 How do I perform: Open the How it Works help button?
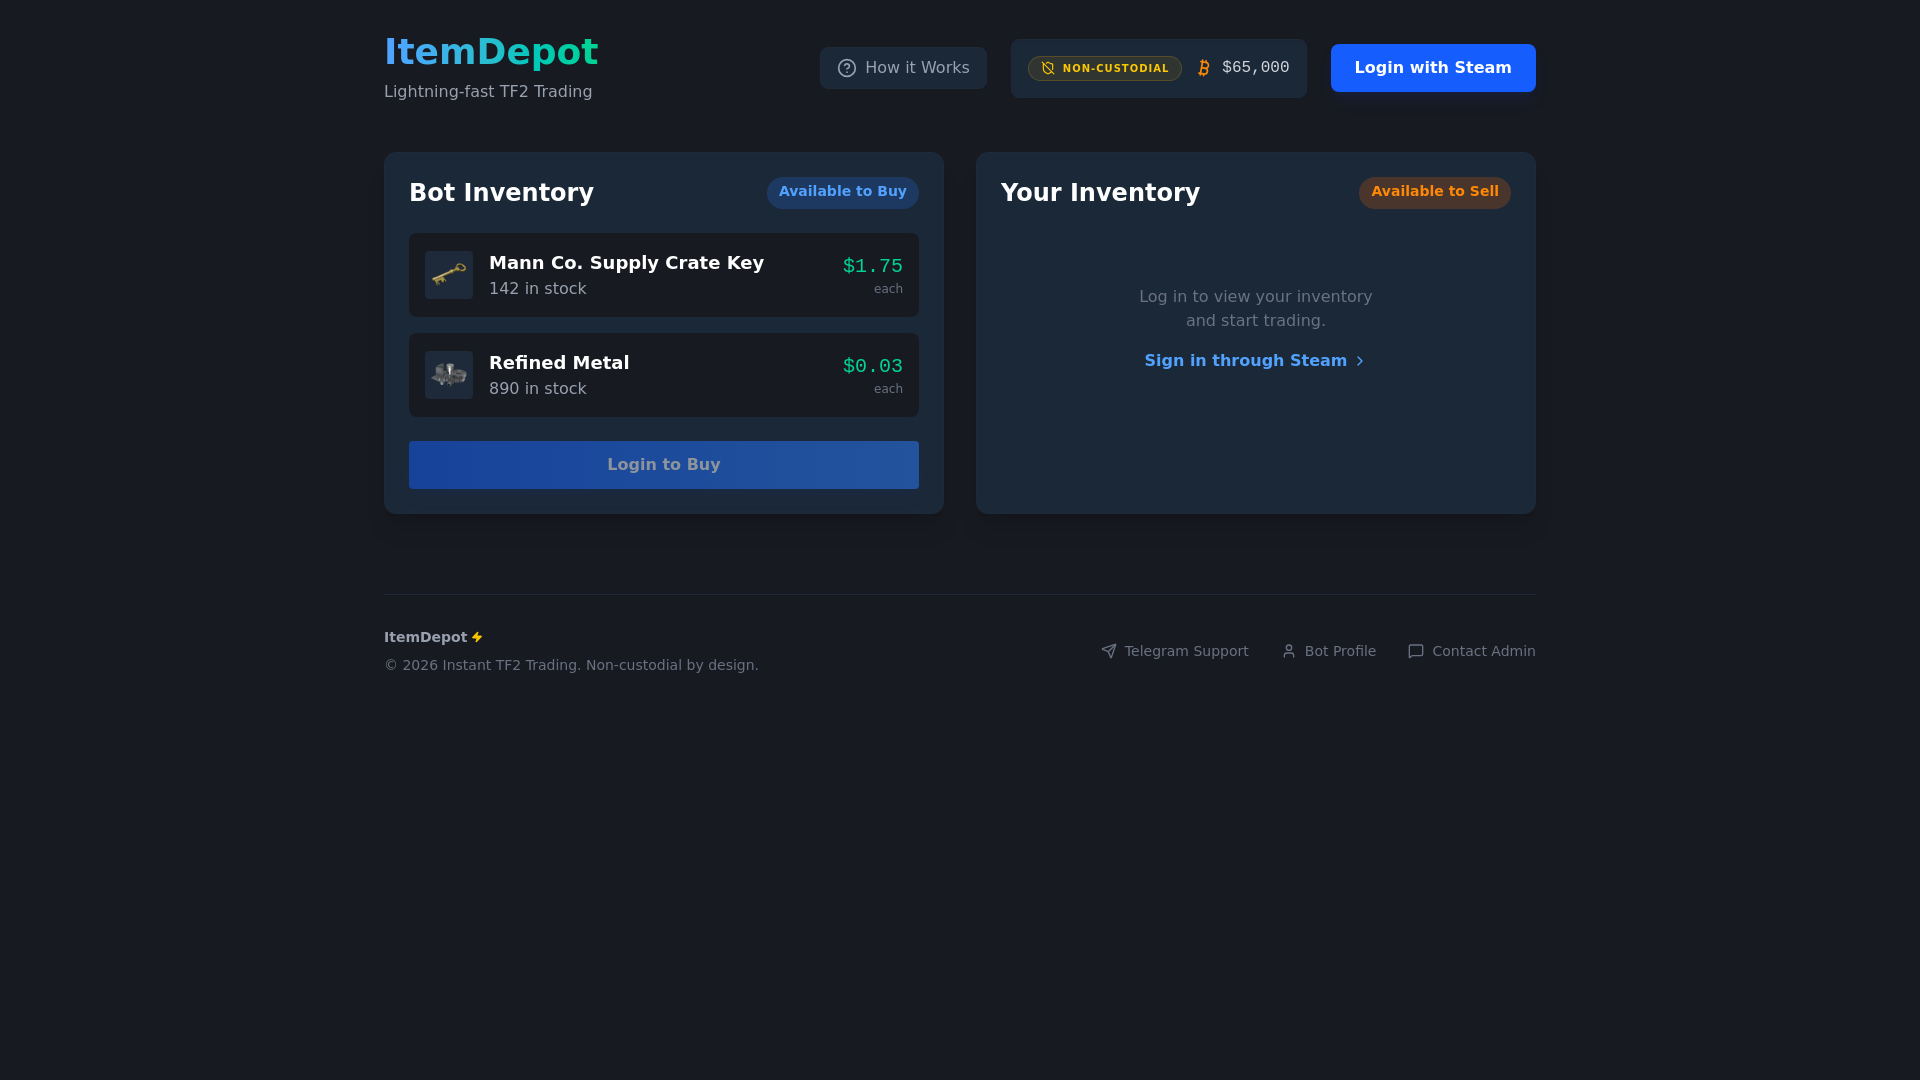[x=903, y=68]
